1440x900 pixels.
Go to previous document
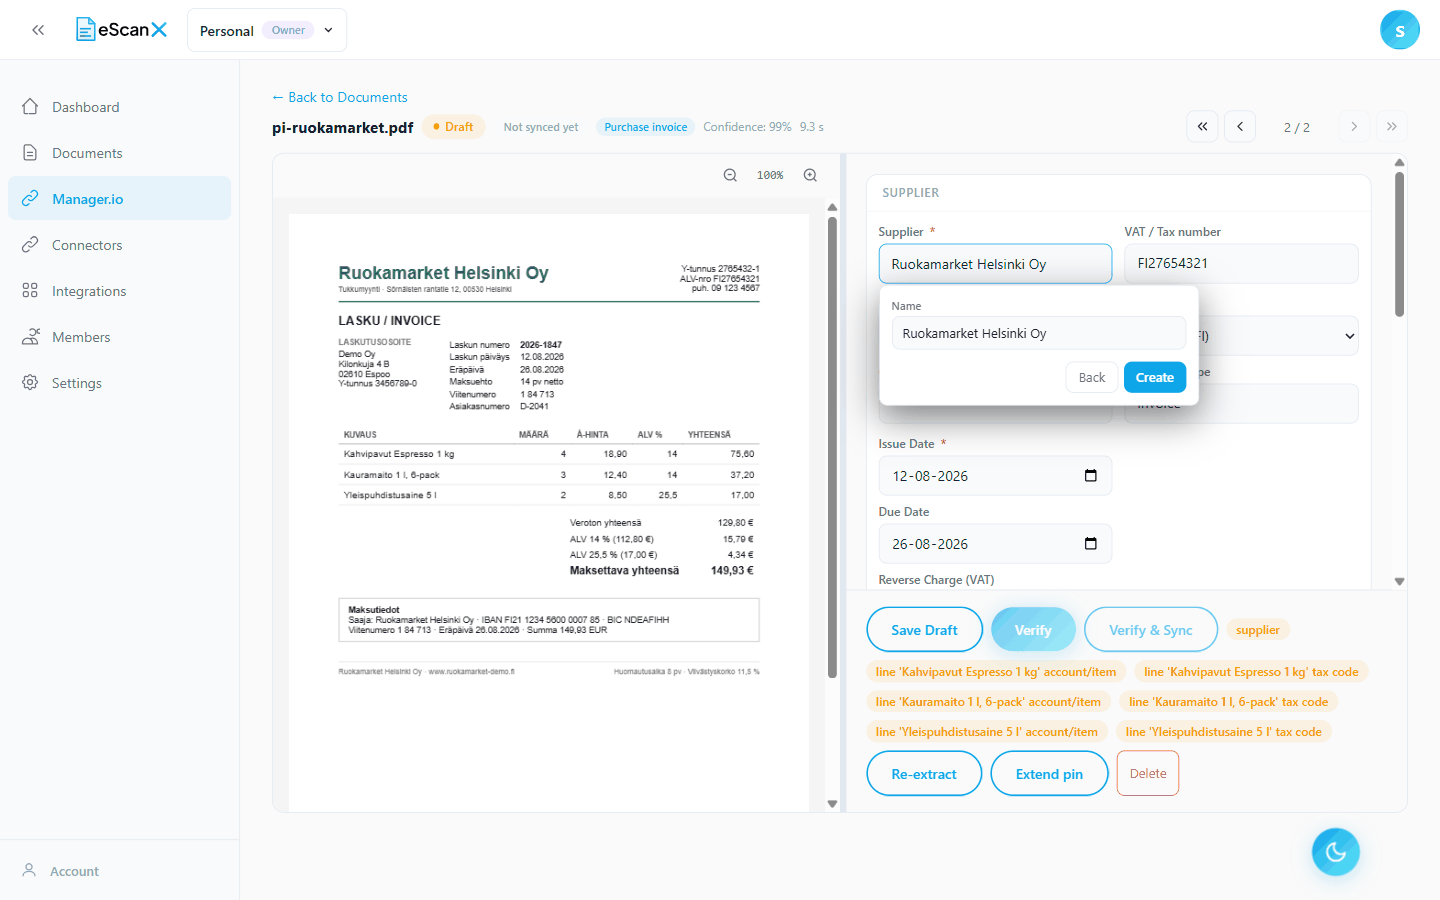(x=1240, y=127)
